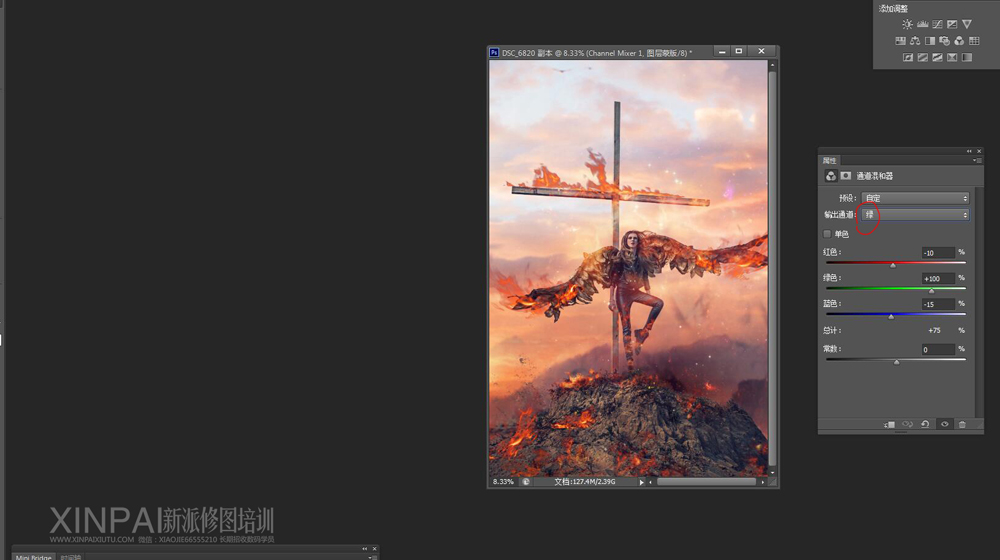Viewport: 1000px width, 560px height.
Task: Delete this adjustment layer (trash icon)
Action: [x=962, y=424]
